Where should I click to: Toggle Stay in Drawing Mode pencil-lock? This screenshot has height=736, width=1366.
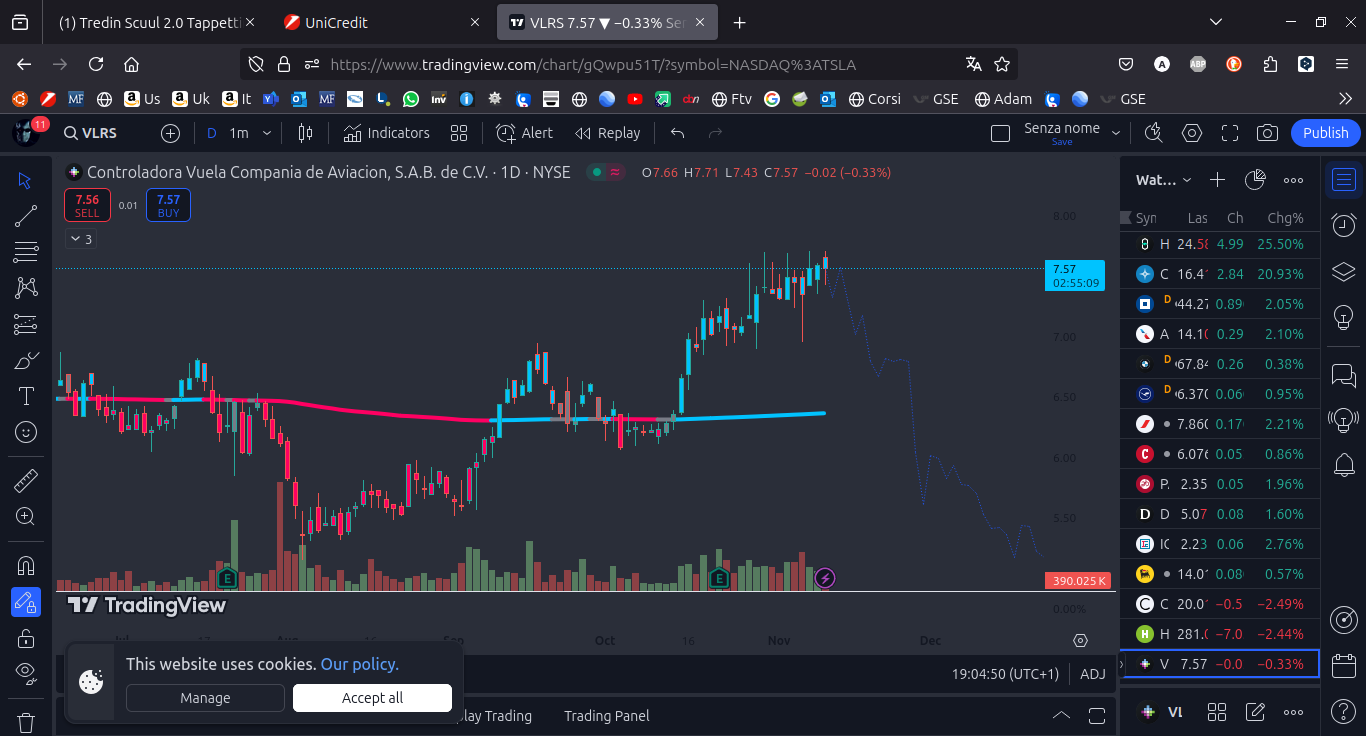coord(26,602)
